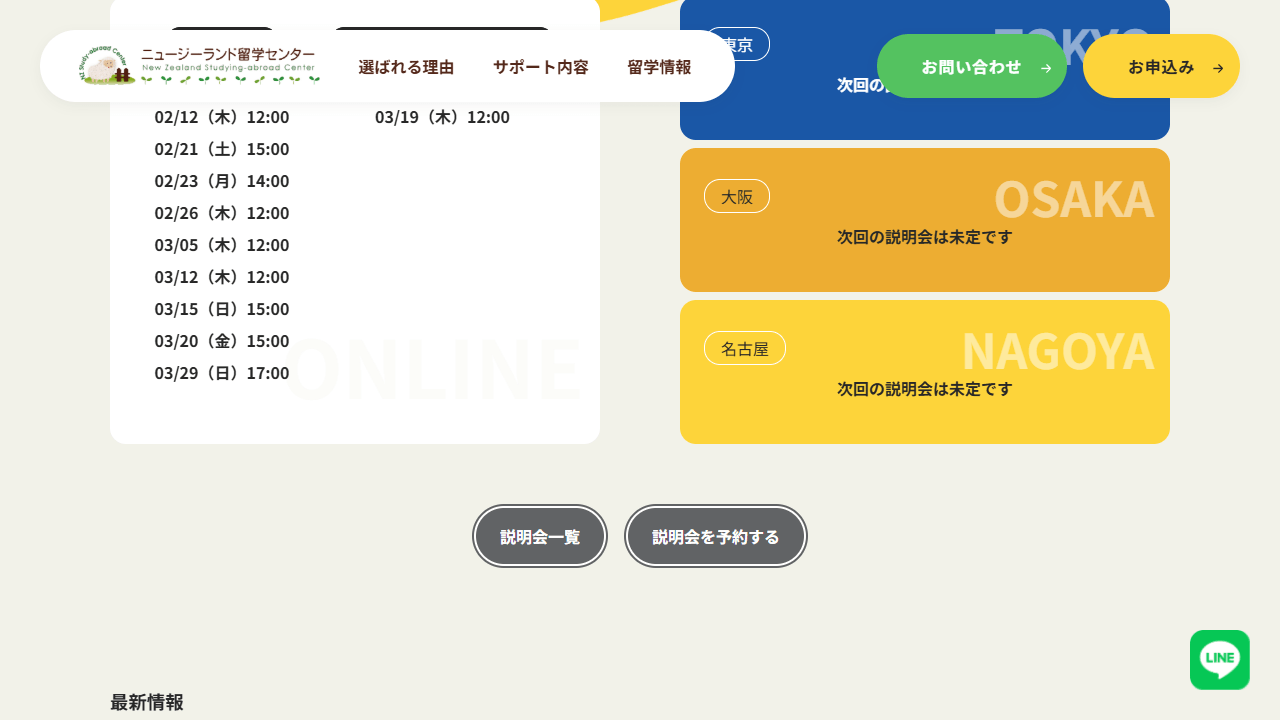
Task: Select the 02/12（木）12:00 online session
Action: pyautogui.click(x=222, y=117)
